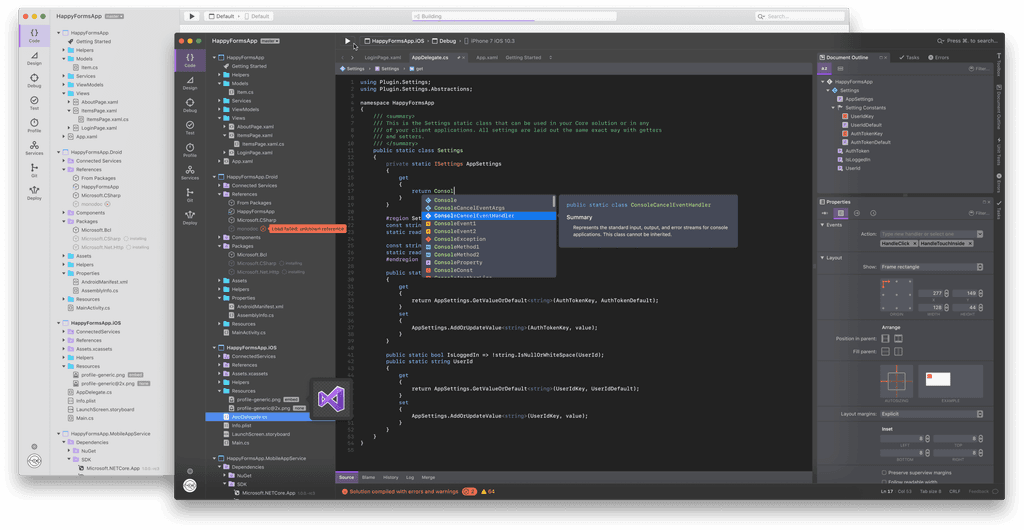Collapse Setting Constants in Document Outline
Screen dimensions: 1024x530
coord(833,108)
